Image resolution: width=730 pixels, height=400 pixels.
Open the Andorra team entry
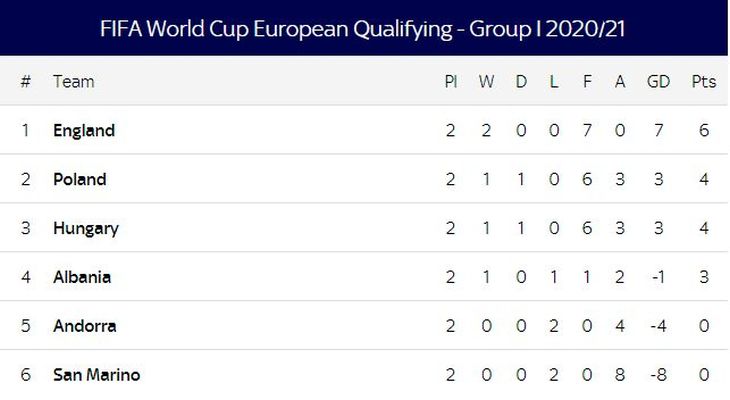[84, 326]
